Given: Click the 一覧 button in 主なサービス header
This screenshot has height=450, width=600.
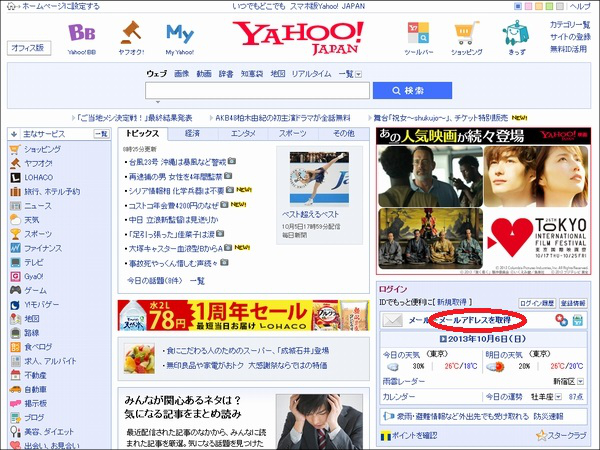Looking at the screenshot, I should (x=101, y=134).
